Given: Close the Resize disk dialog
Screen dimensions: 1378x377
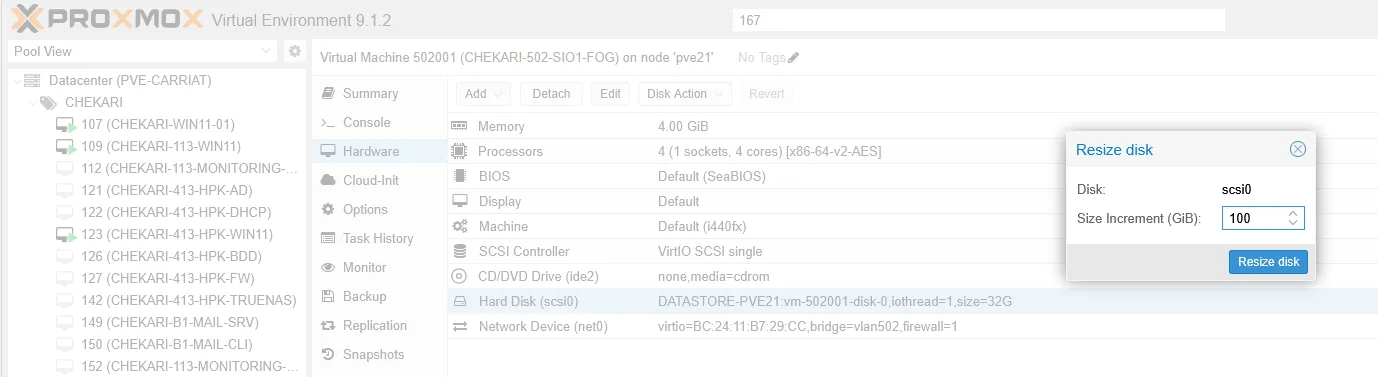Looking at the screenshot, I should point(1298,149).
